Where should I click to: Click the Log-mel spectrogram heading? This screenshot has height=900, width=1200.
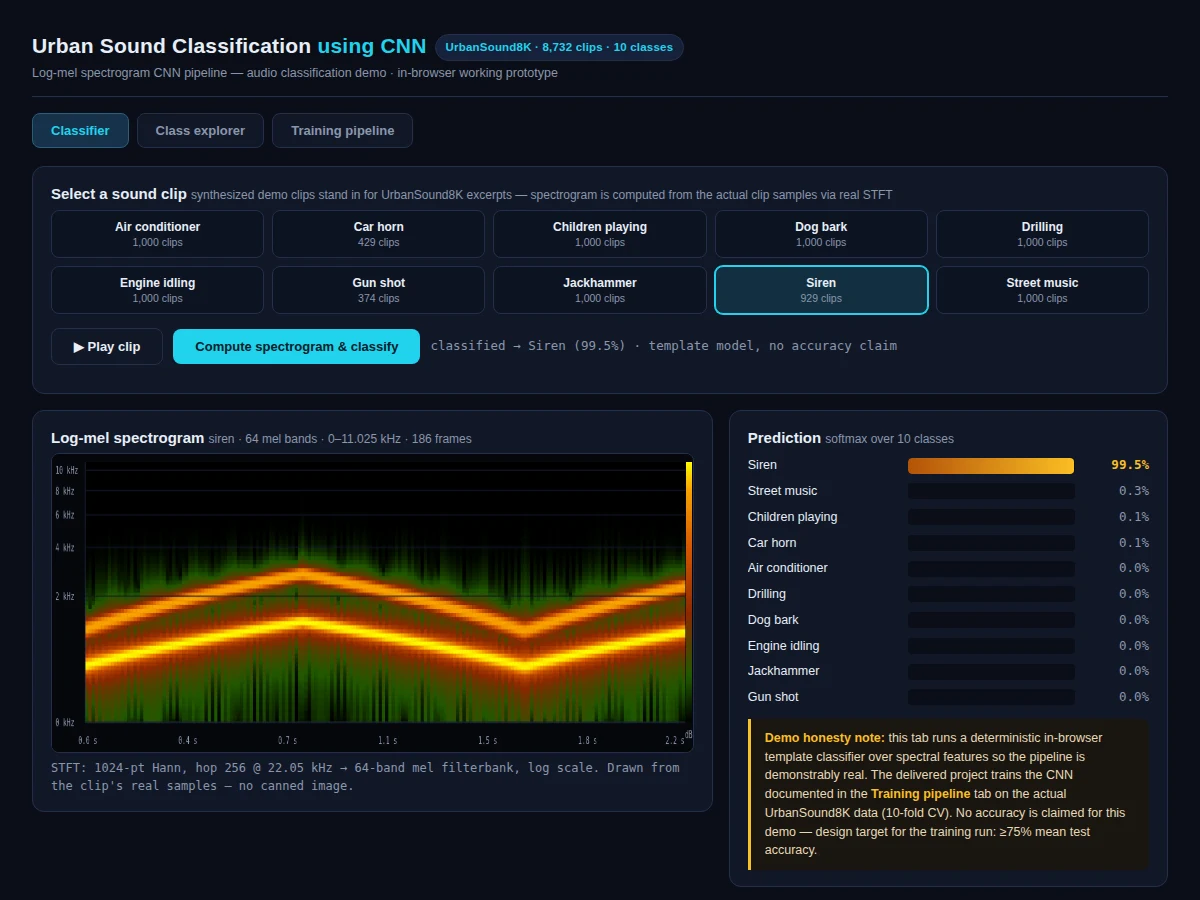[127, 438]
